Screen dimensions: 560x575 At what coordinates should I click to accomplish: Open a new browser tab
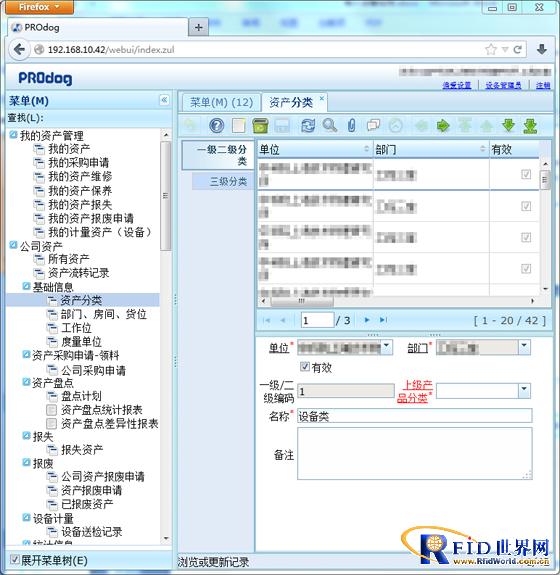198,27
